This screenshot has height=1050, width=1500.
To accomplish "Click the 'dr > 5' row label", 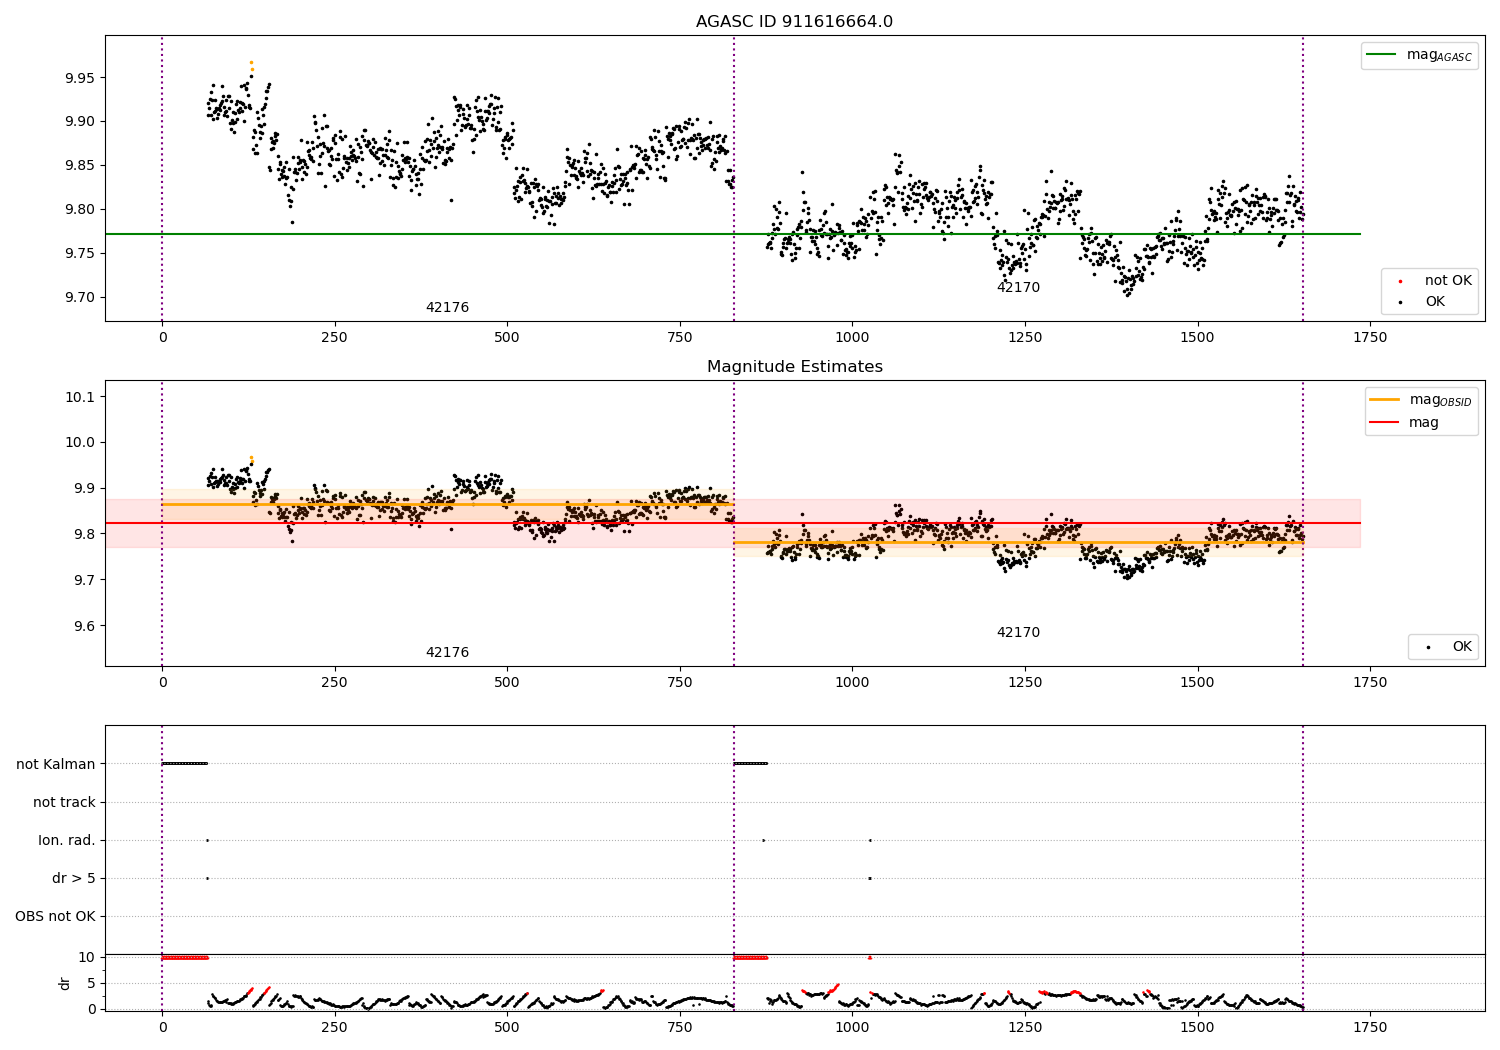I will click(x=74, y=878).
